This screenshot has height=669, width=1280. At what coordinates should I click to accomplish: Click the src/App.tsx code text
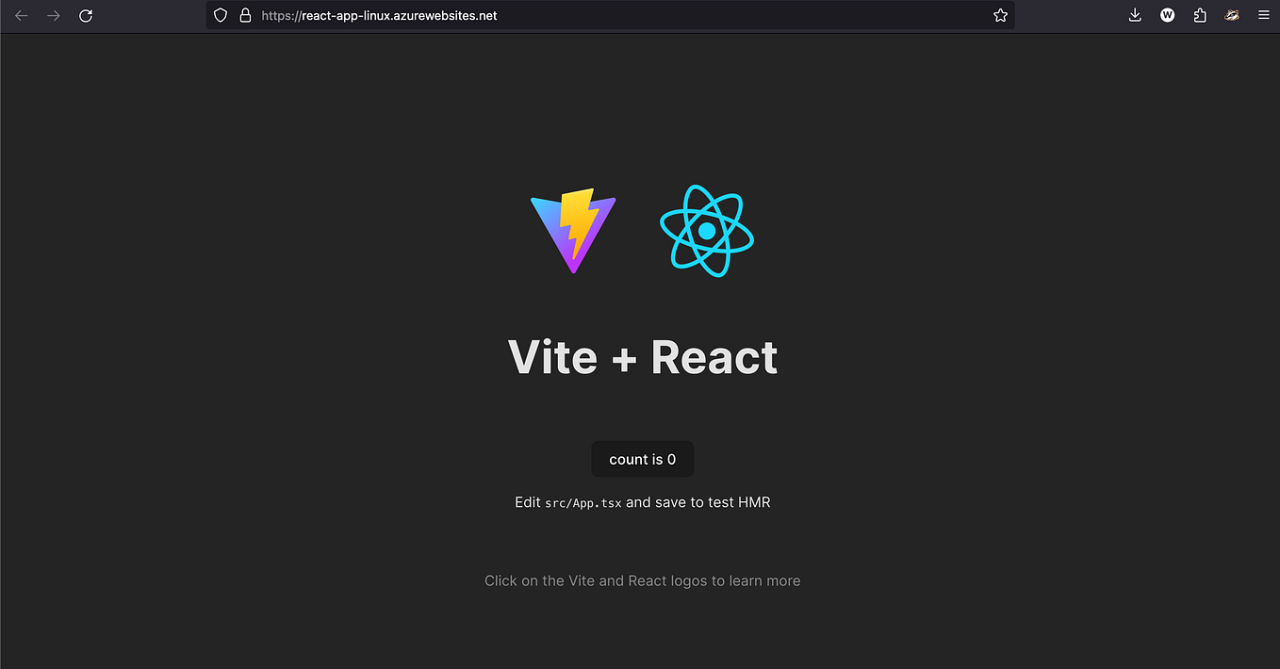[584, 502]
